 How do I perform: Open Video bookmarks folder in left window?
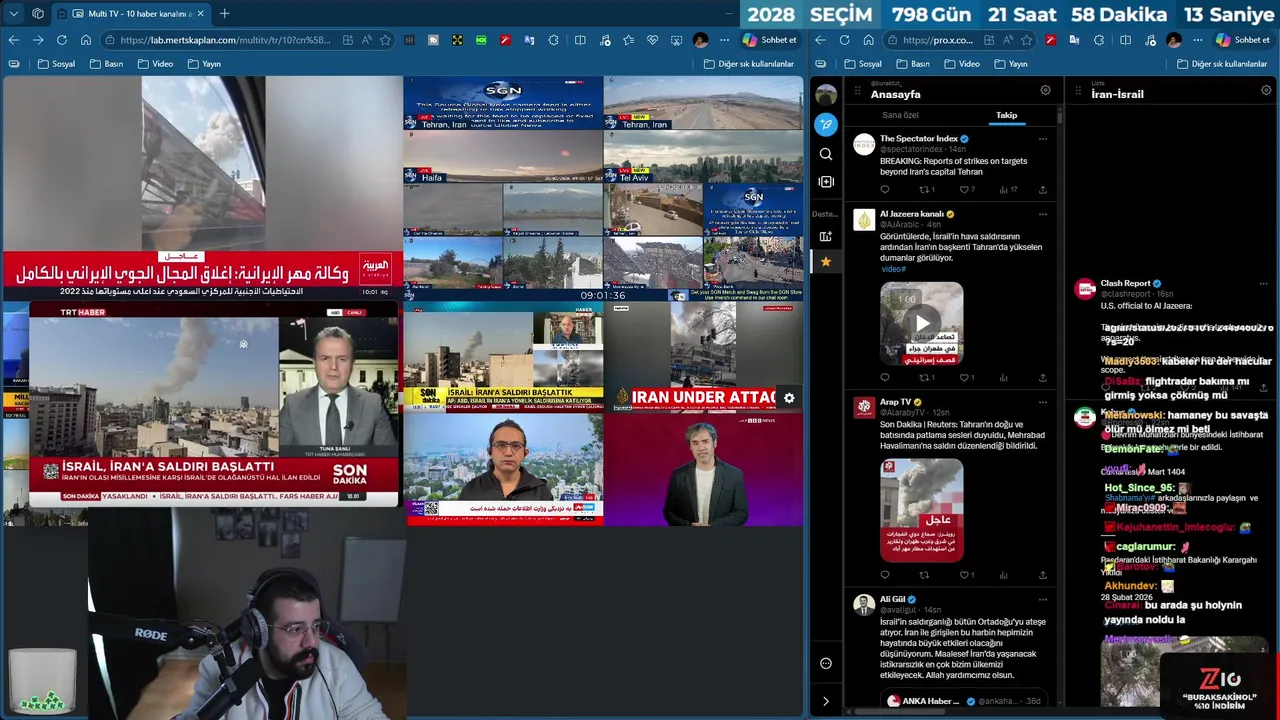coord(155,64)
